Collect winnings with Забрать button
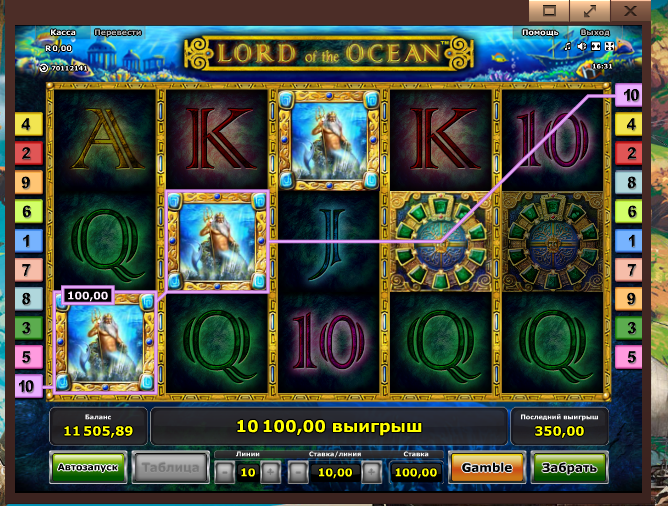The image size is (668, 506). [569, 467]
